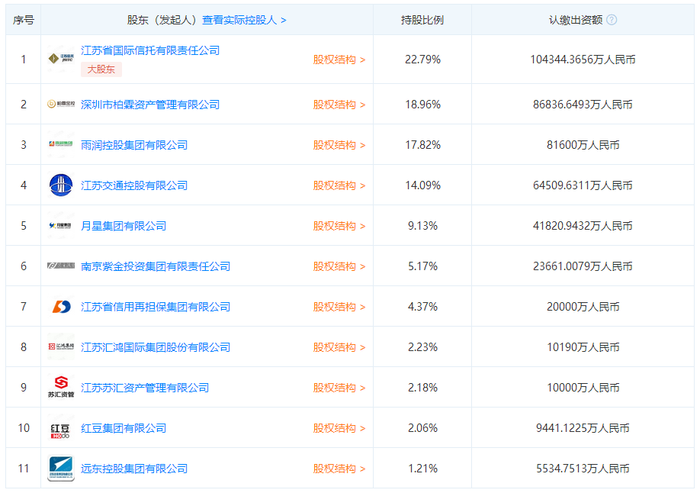Expand 股权结构 for 远东控股集团有限公司

pos(339,468)
